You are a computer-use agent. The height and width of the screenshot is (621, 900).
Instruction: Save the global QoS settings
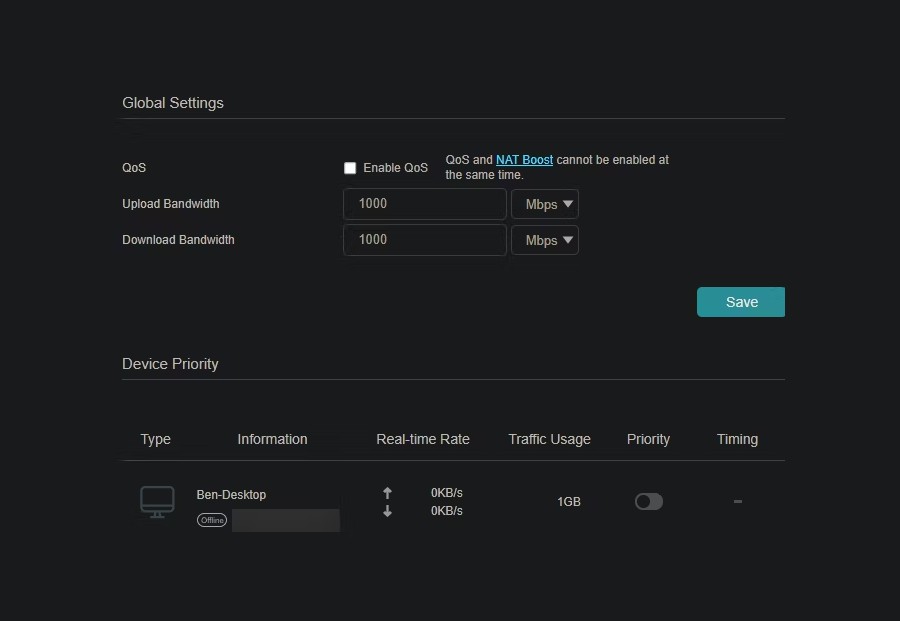740,302
